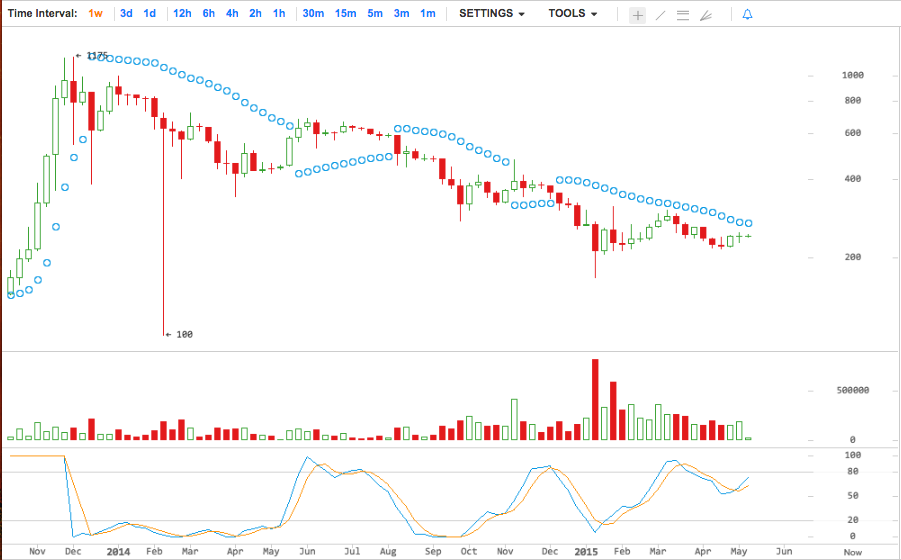Switch to the 1d time interval

point(149,13)
